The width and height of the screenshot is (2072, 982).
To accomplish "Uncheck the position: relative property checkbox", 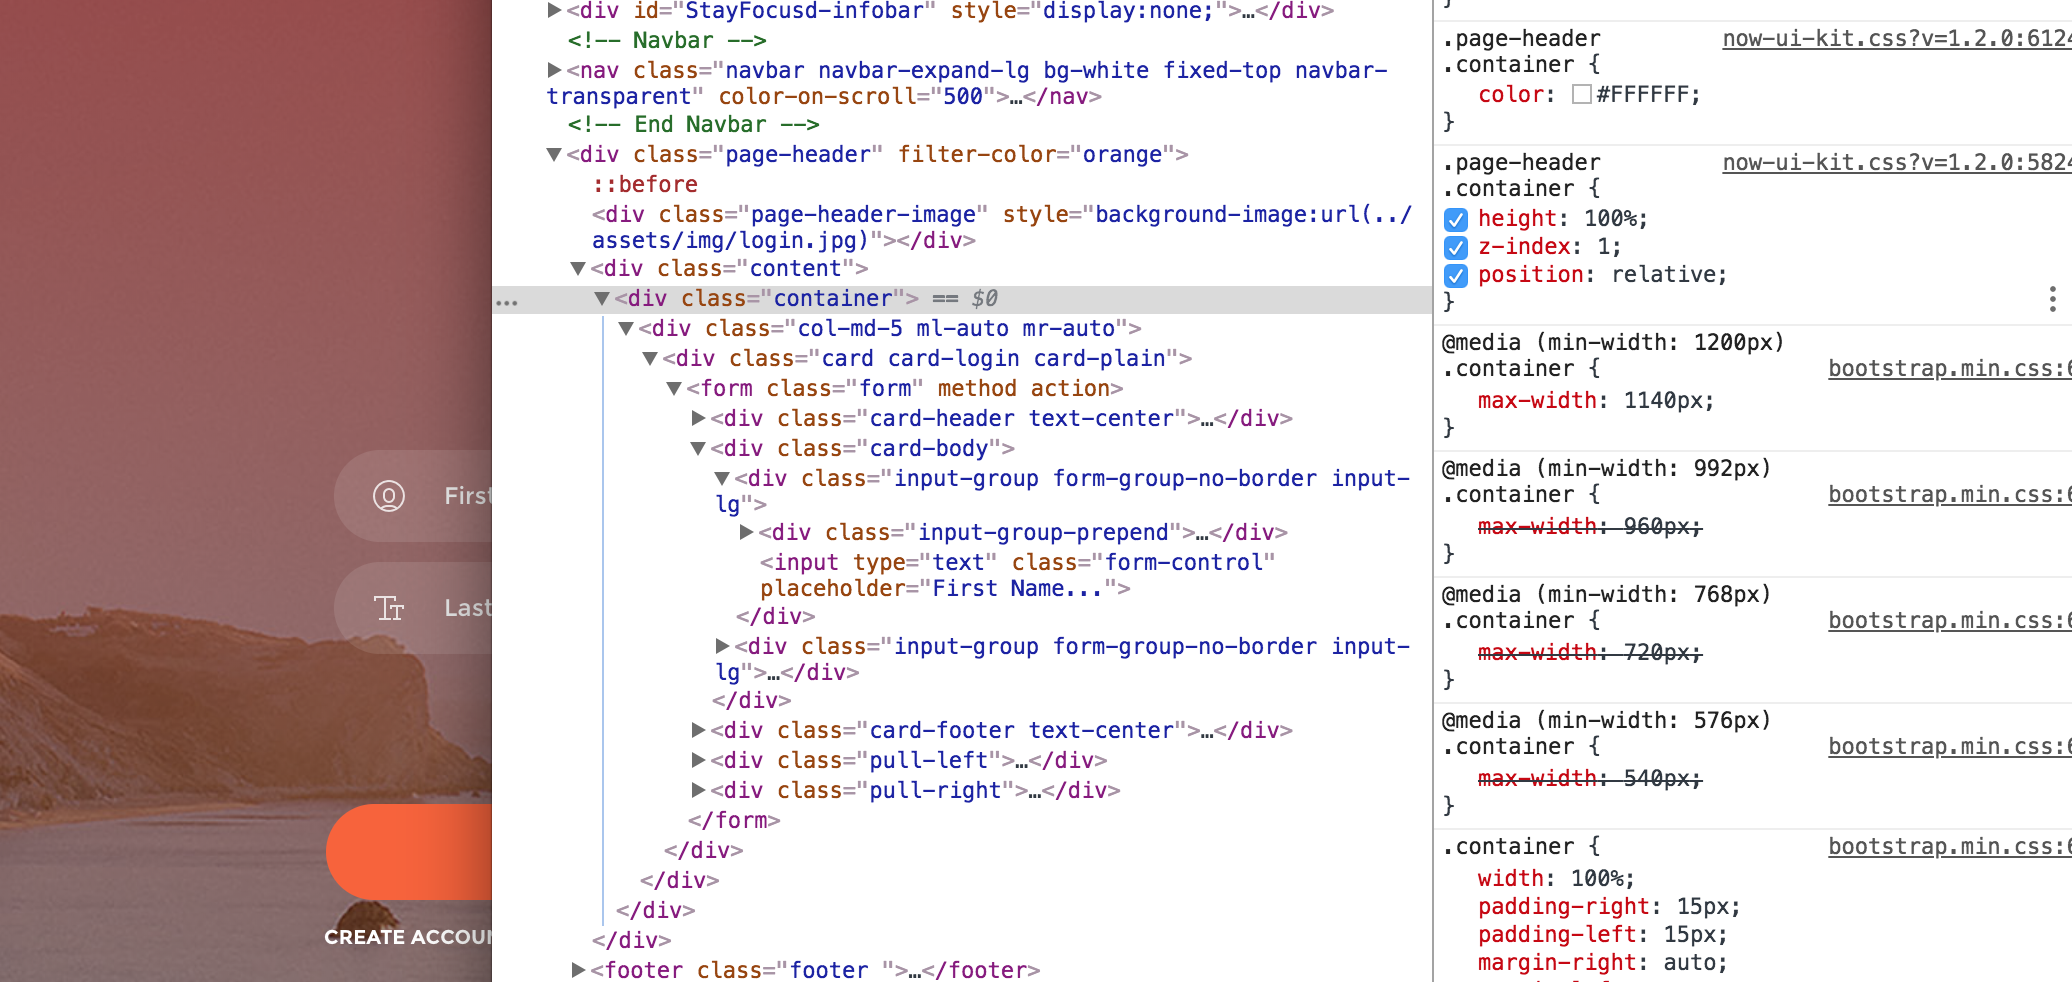I will click(1456, 275).
